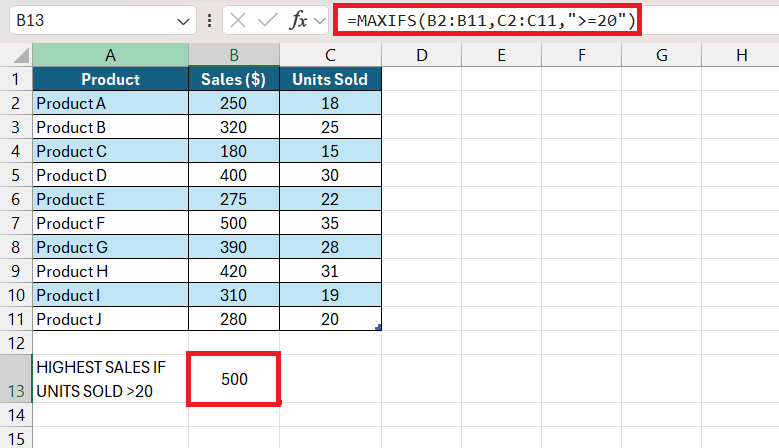Click units sold 18 for Product A
This screenshot has width=779, height=448.
click(x=330, y=103)
